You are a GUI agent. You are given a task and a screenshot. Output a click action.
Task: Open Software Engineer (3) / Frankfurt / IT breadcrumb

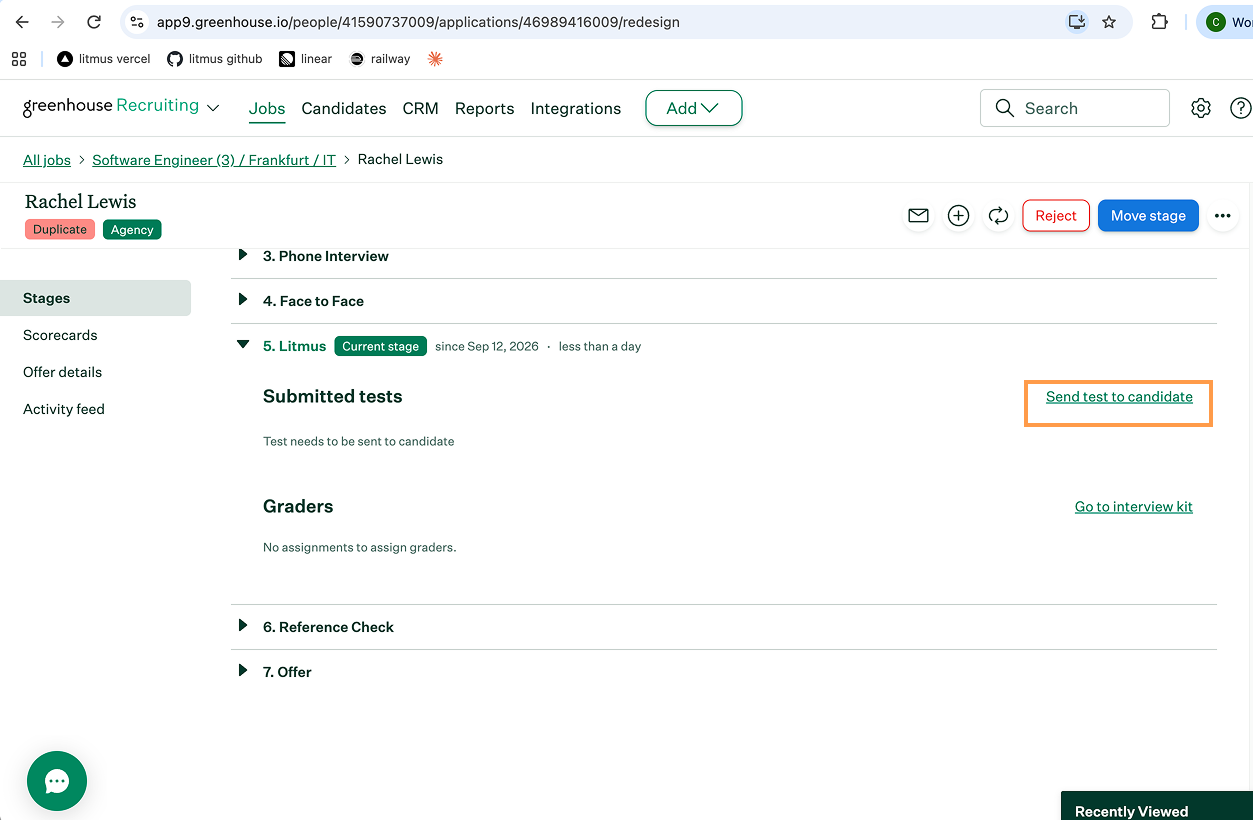click(214, 160)
